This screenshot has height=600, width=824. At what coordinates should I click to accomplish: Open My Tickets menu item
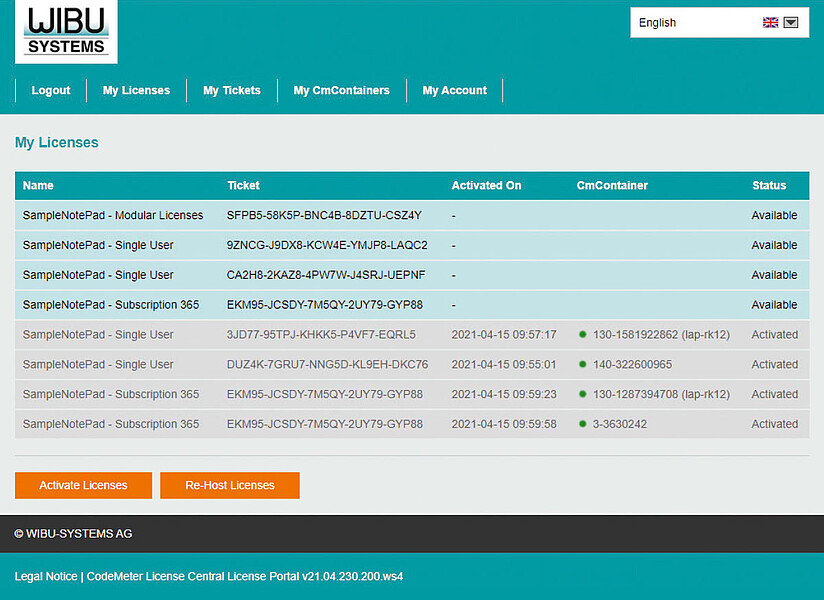point(232,90)
